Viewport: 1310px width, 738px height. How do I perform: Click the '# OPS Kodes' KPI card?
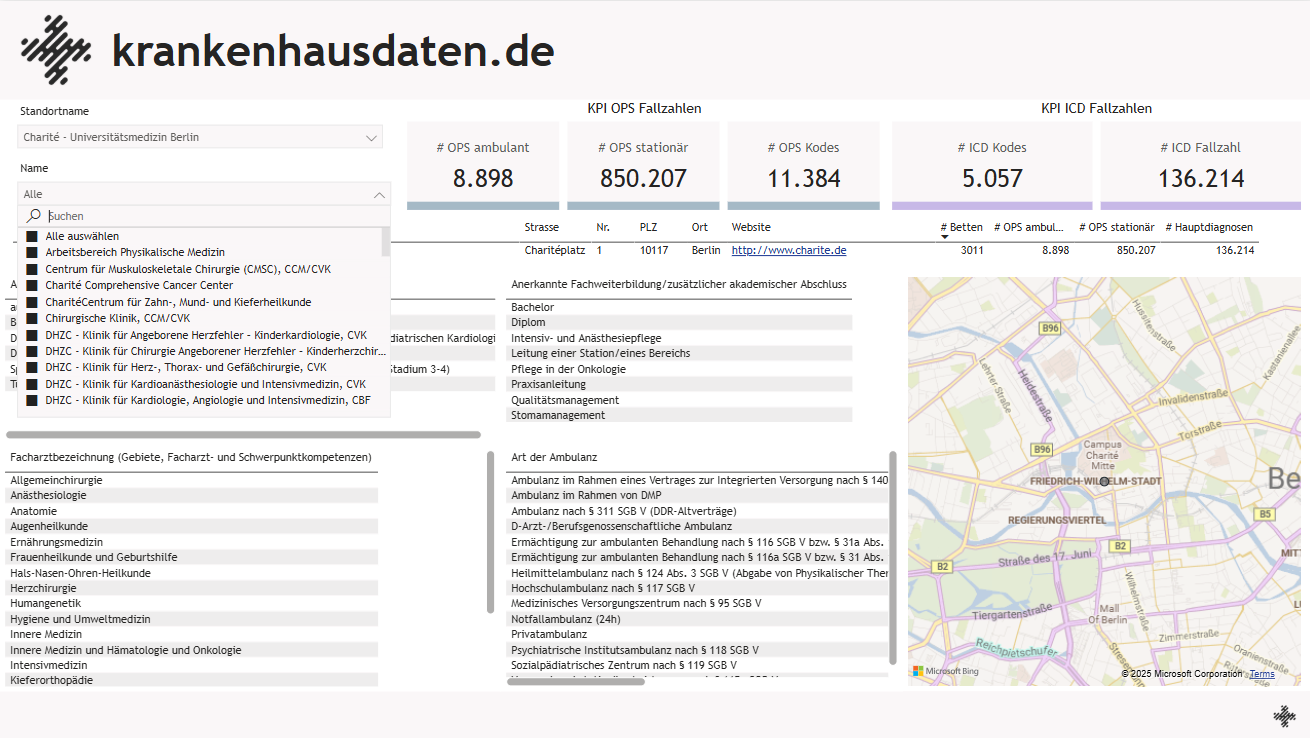point(804,165)
